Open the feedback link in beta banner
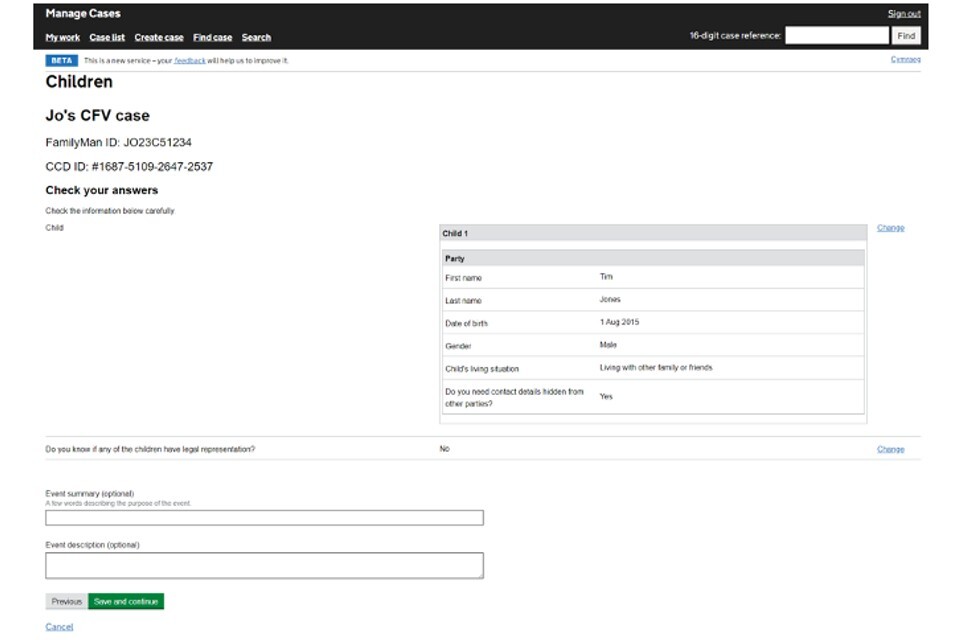The width and height of the screenshot is (960, 640). click(190, 61)
